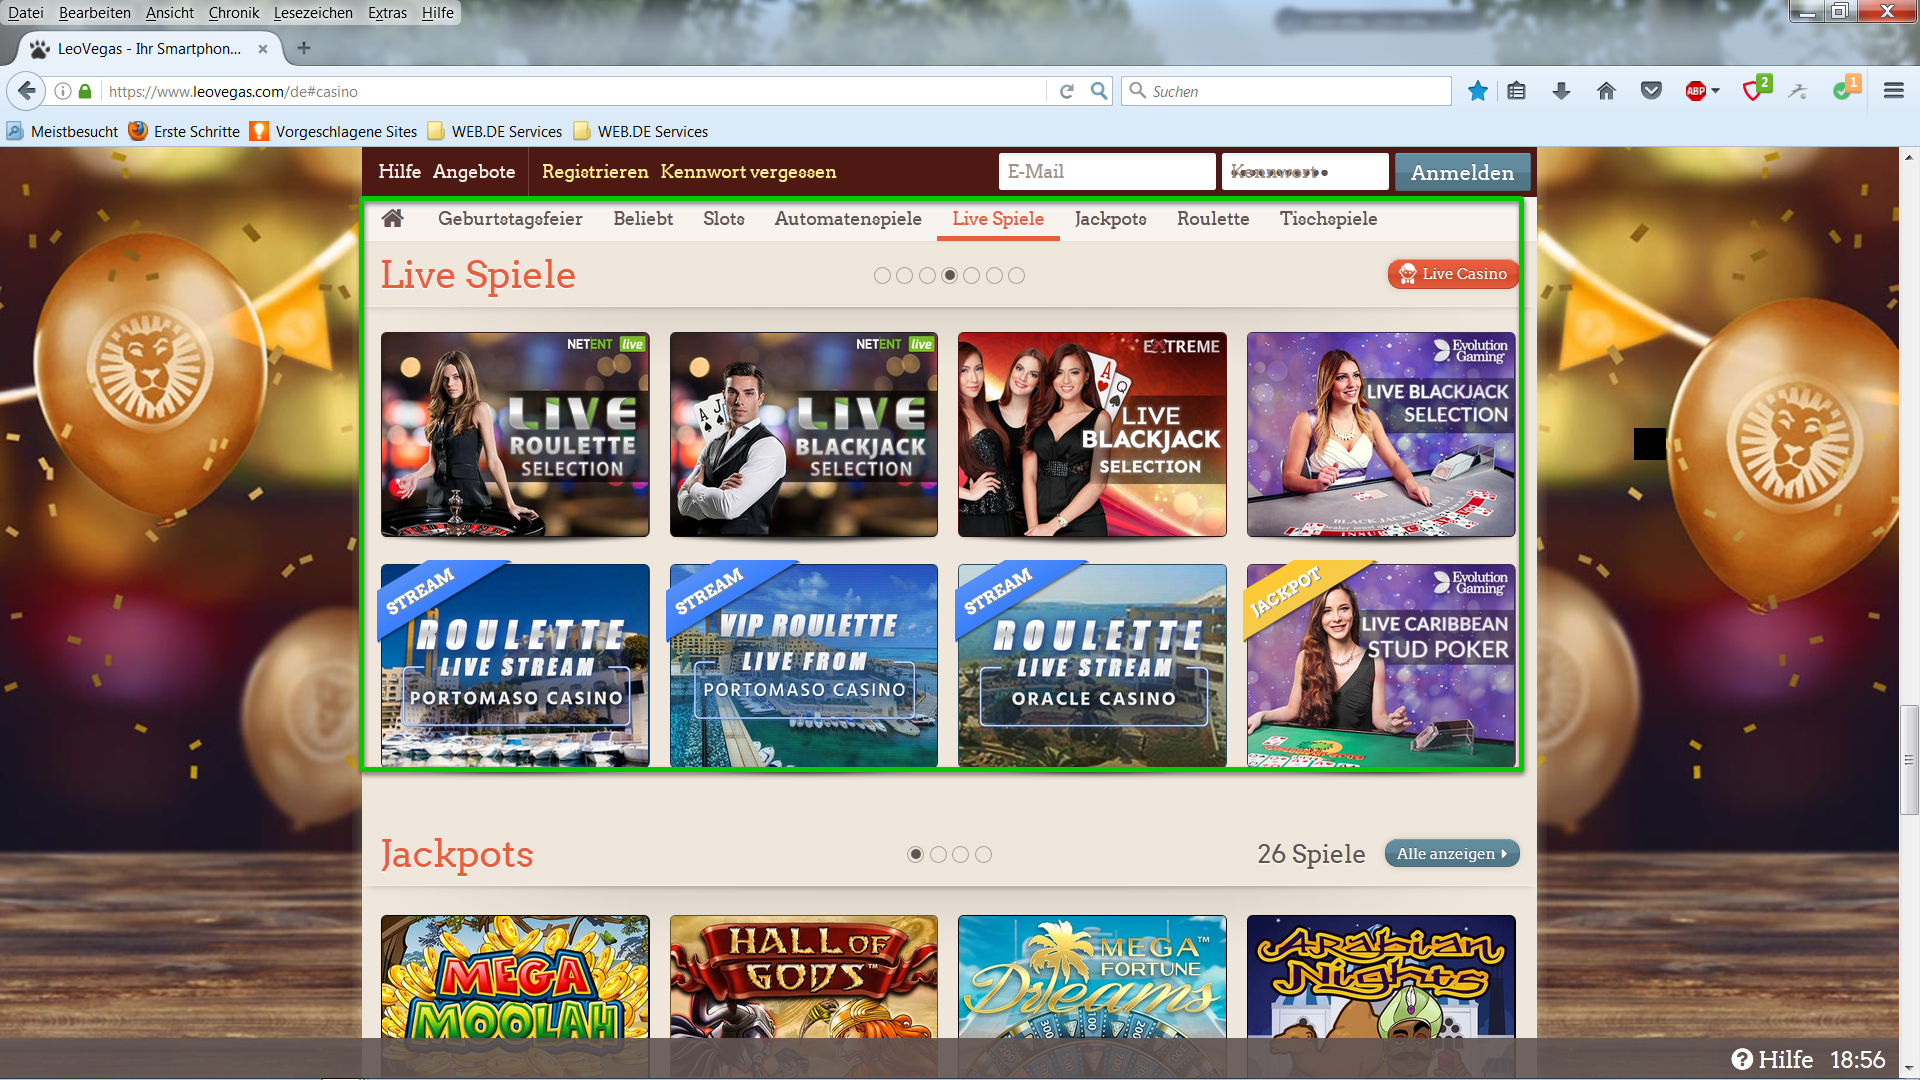Open NetEnt Live Roulette Selection game
This screenshot has height=1080, width=1920.
pyautogui.click(x=515, y=435)
